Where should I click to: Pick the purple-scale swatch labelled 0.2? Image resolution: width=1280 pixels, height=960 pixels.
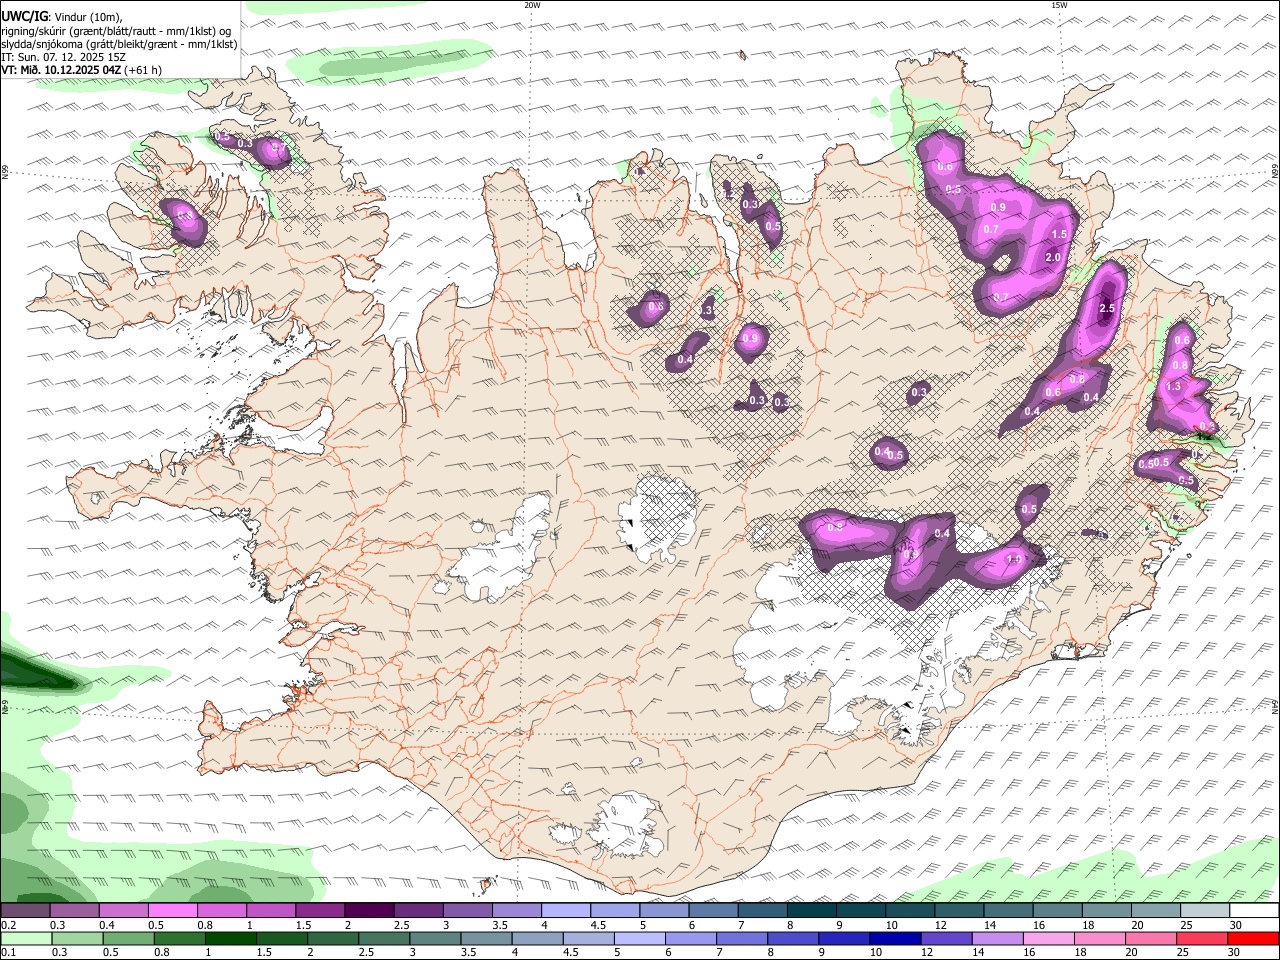(x=25, y=911)
